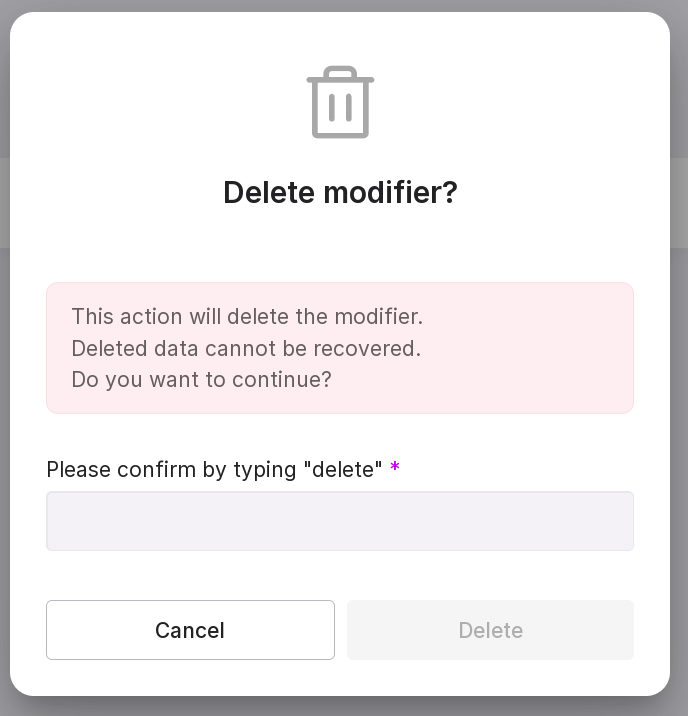This screenshot has height=716, width=688.
Task: Click the word "Cancel" on the outlined button
Action: 190,630
